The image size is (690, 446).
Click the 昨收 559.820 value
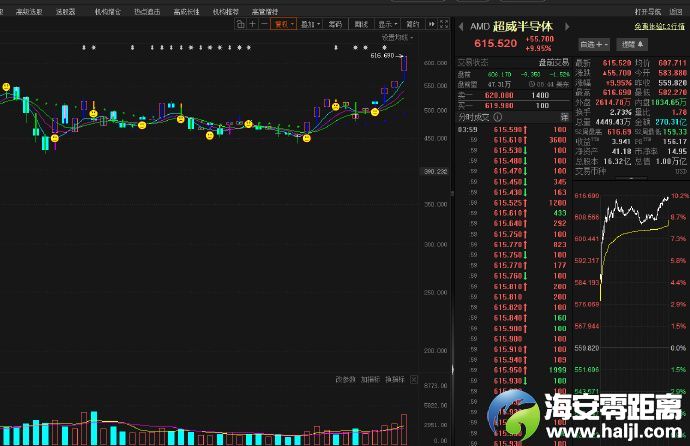(x=672, y=83)
